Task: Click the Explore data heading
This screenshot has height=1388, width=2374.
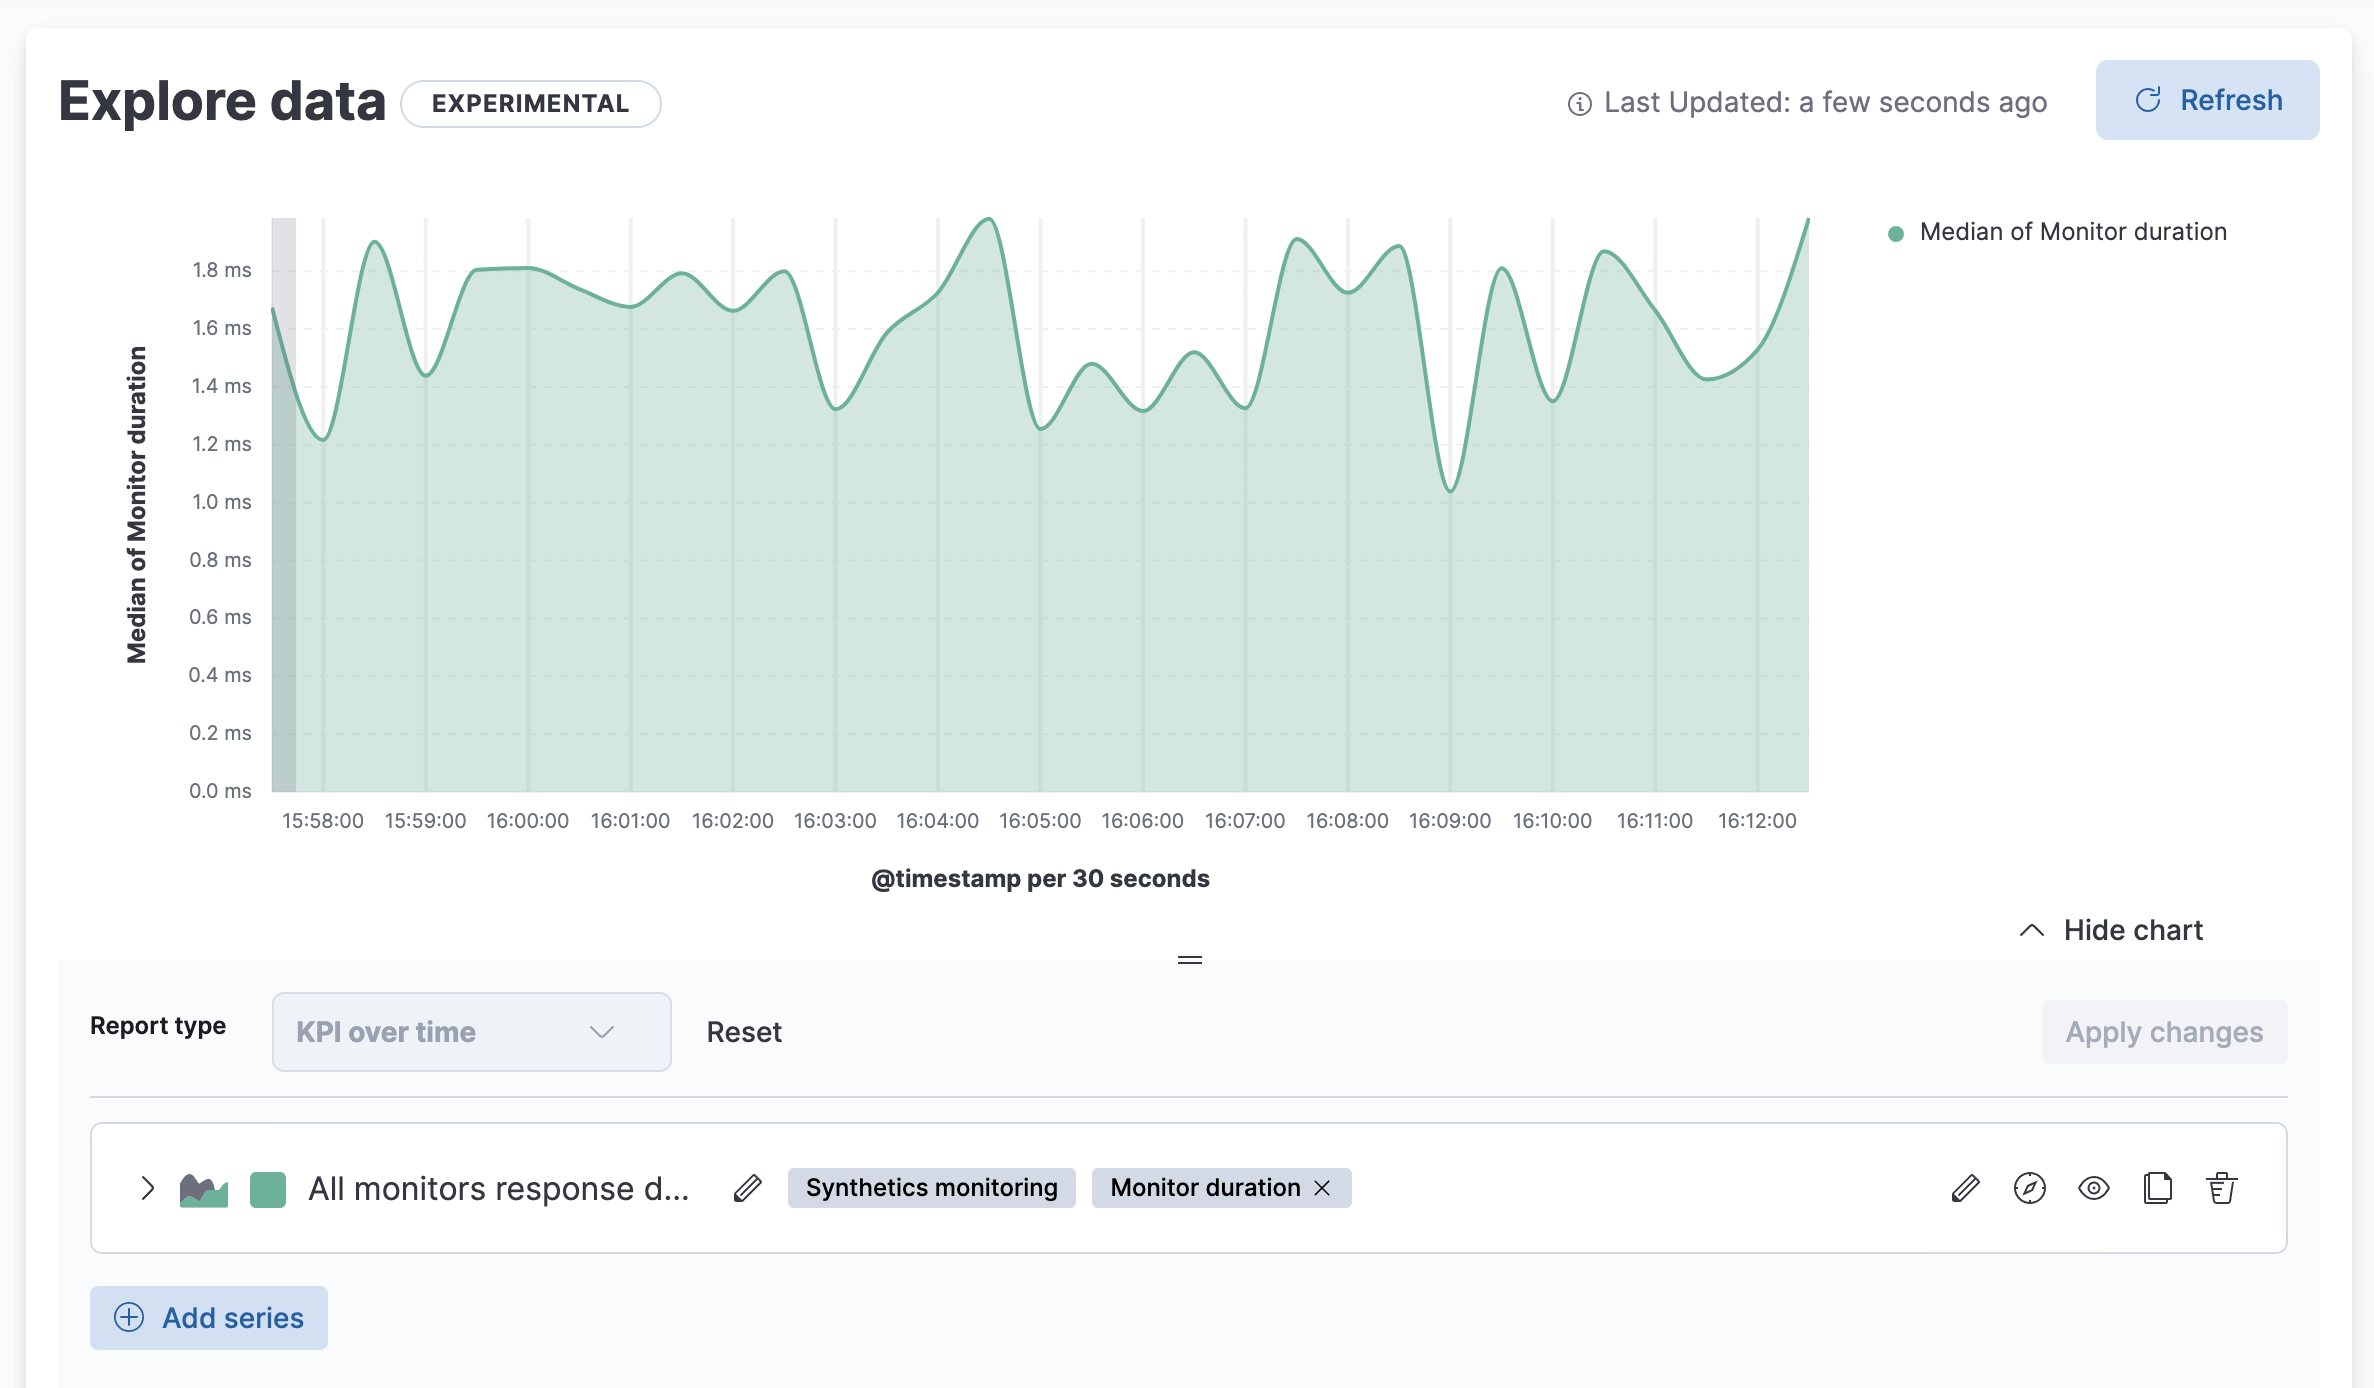Action: click(x=222, y=102)
